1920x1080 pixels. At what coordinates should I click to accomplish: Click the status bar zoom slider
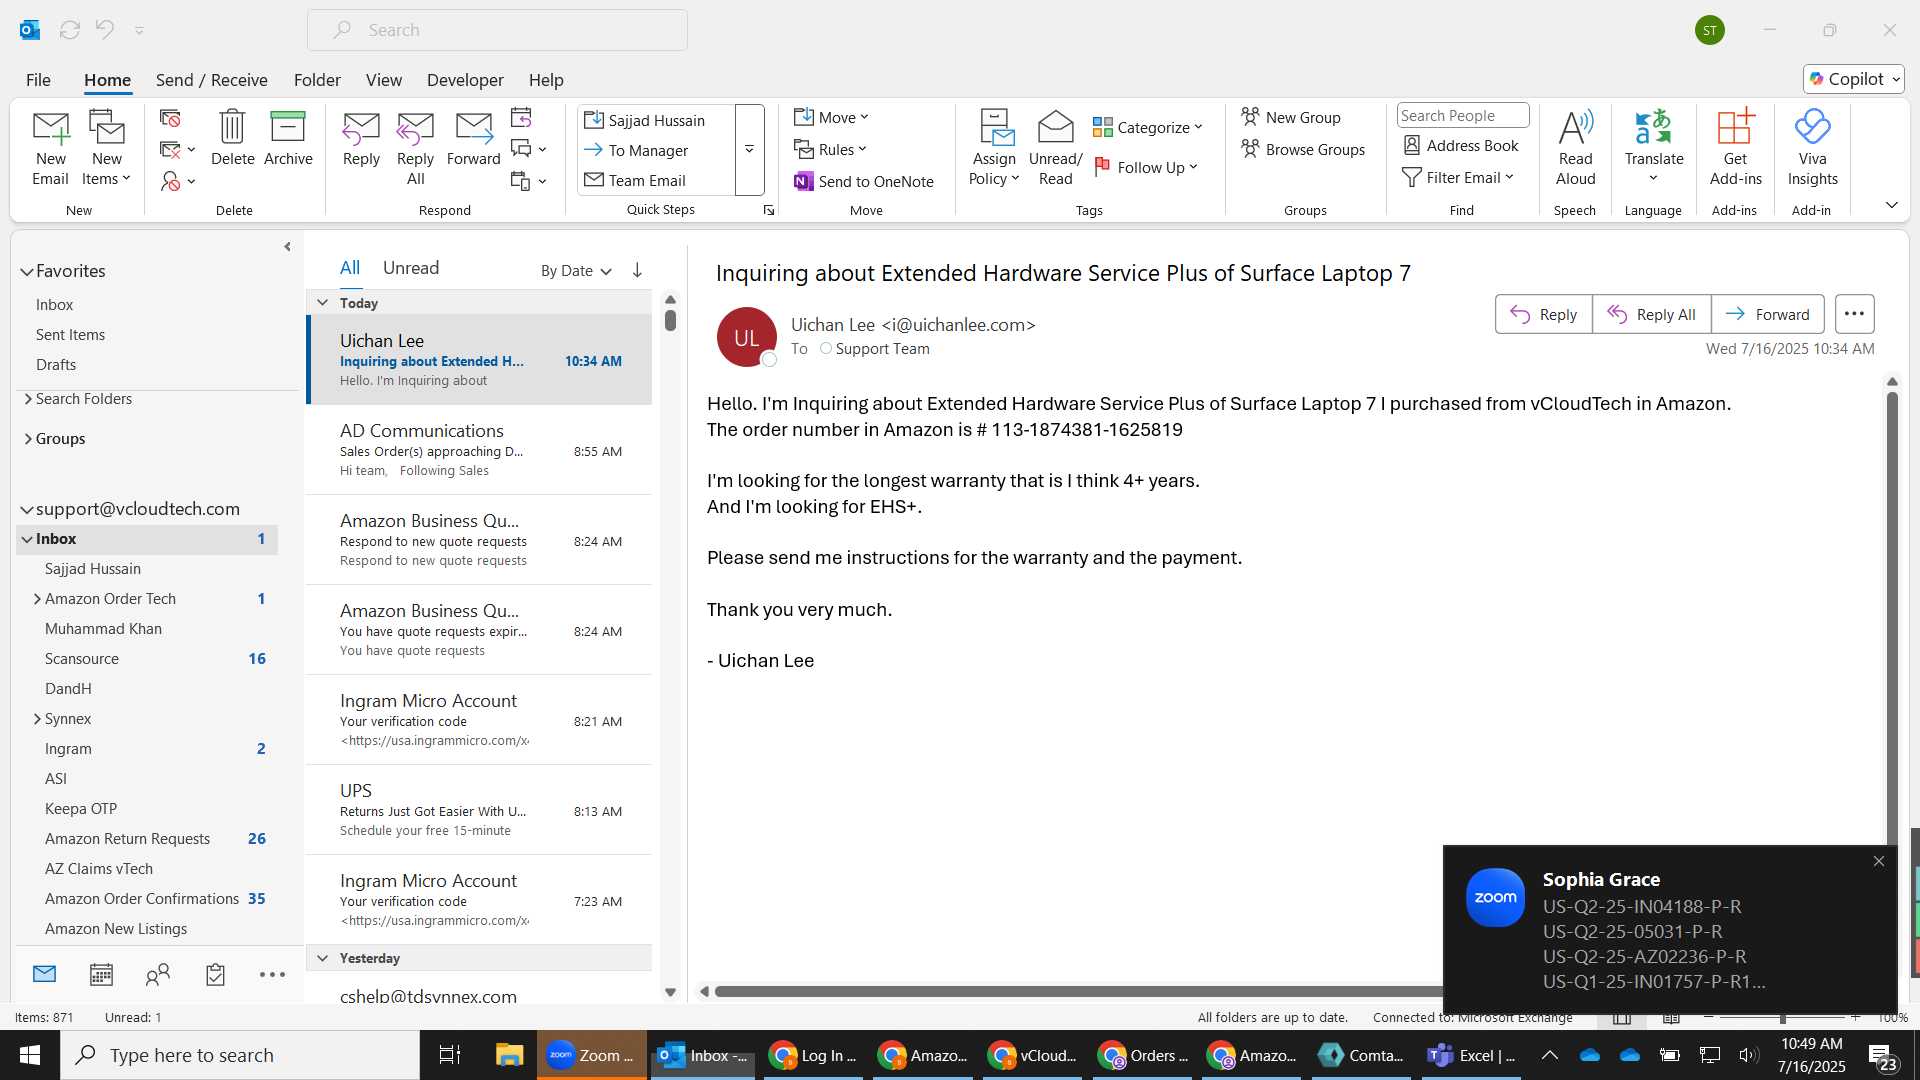coord(1782,1017)
